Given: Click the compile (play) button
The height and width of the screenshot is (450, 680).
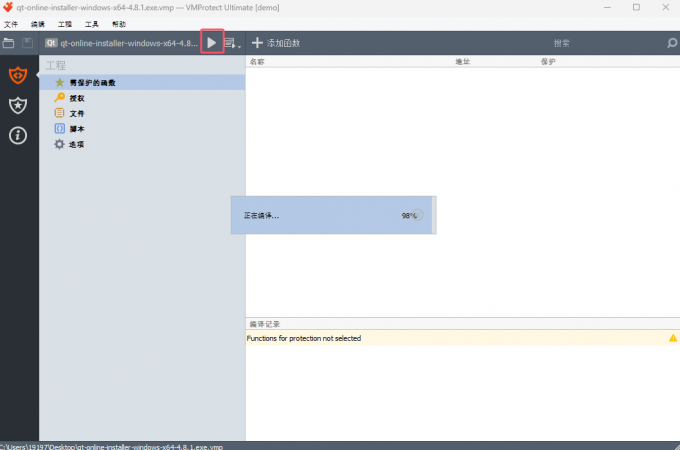Looking at the screenshot, I should coord(211,43).
